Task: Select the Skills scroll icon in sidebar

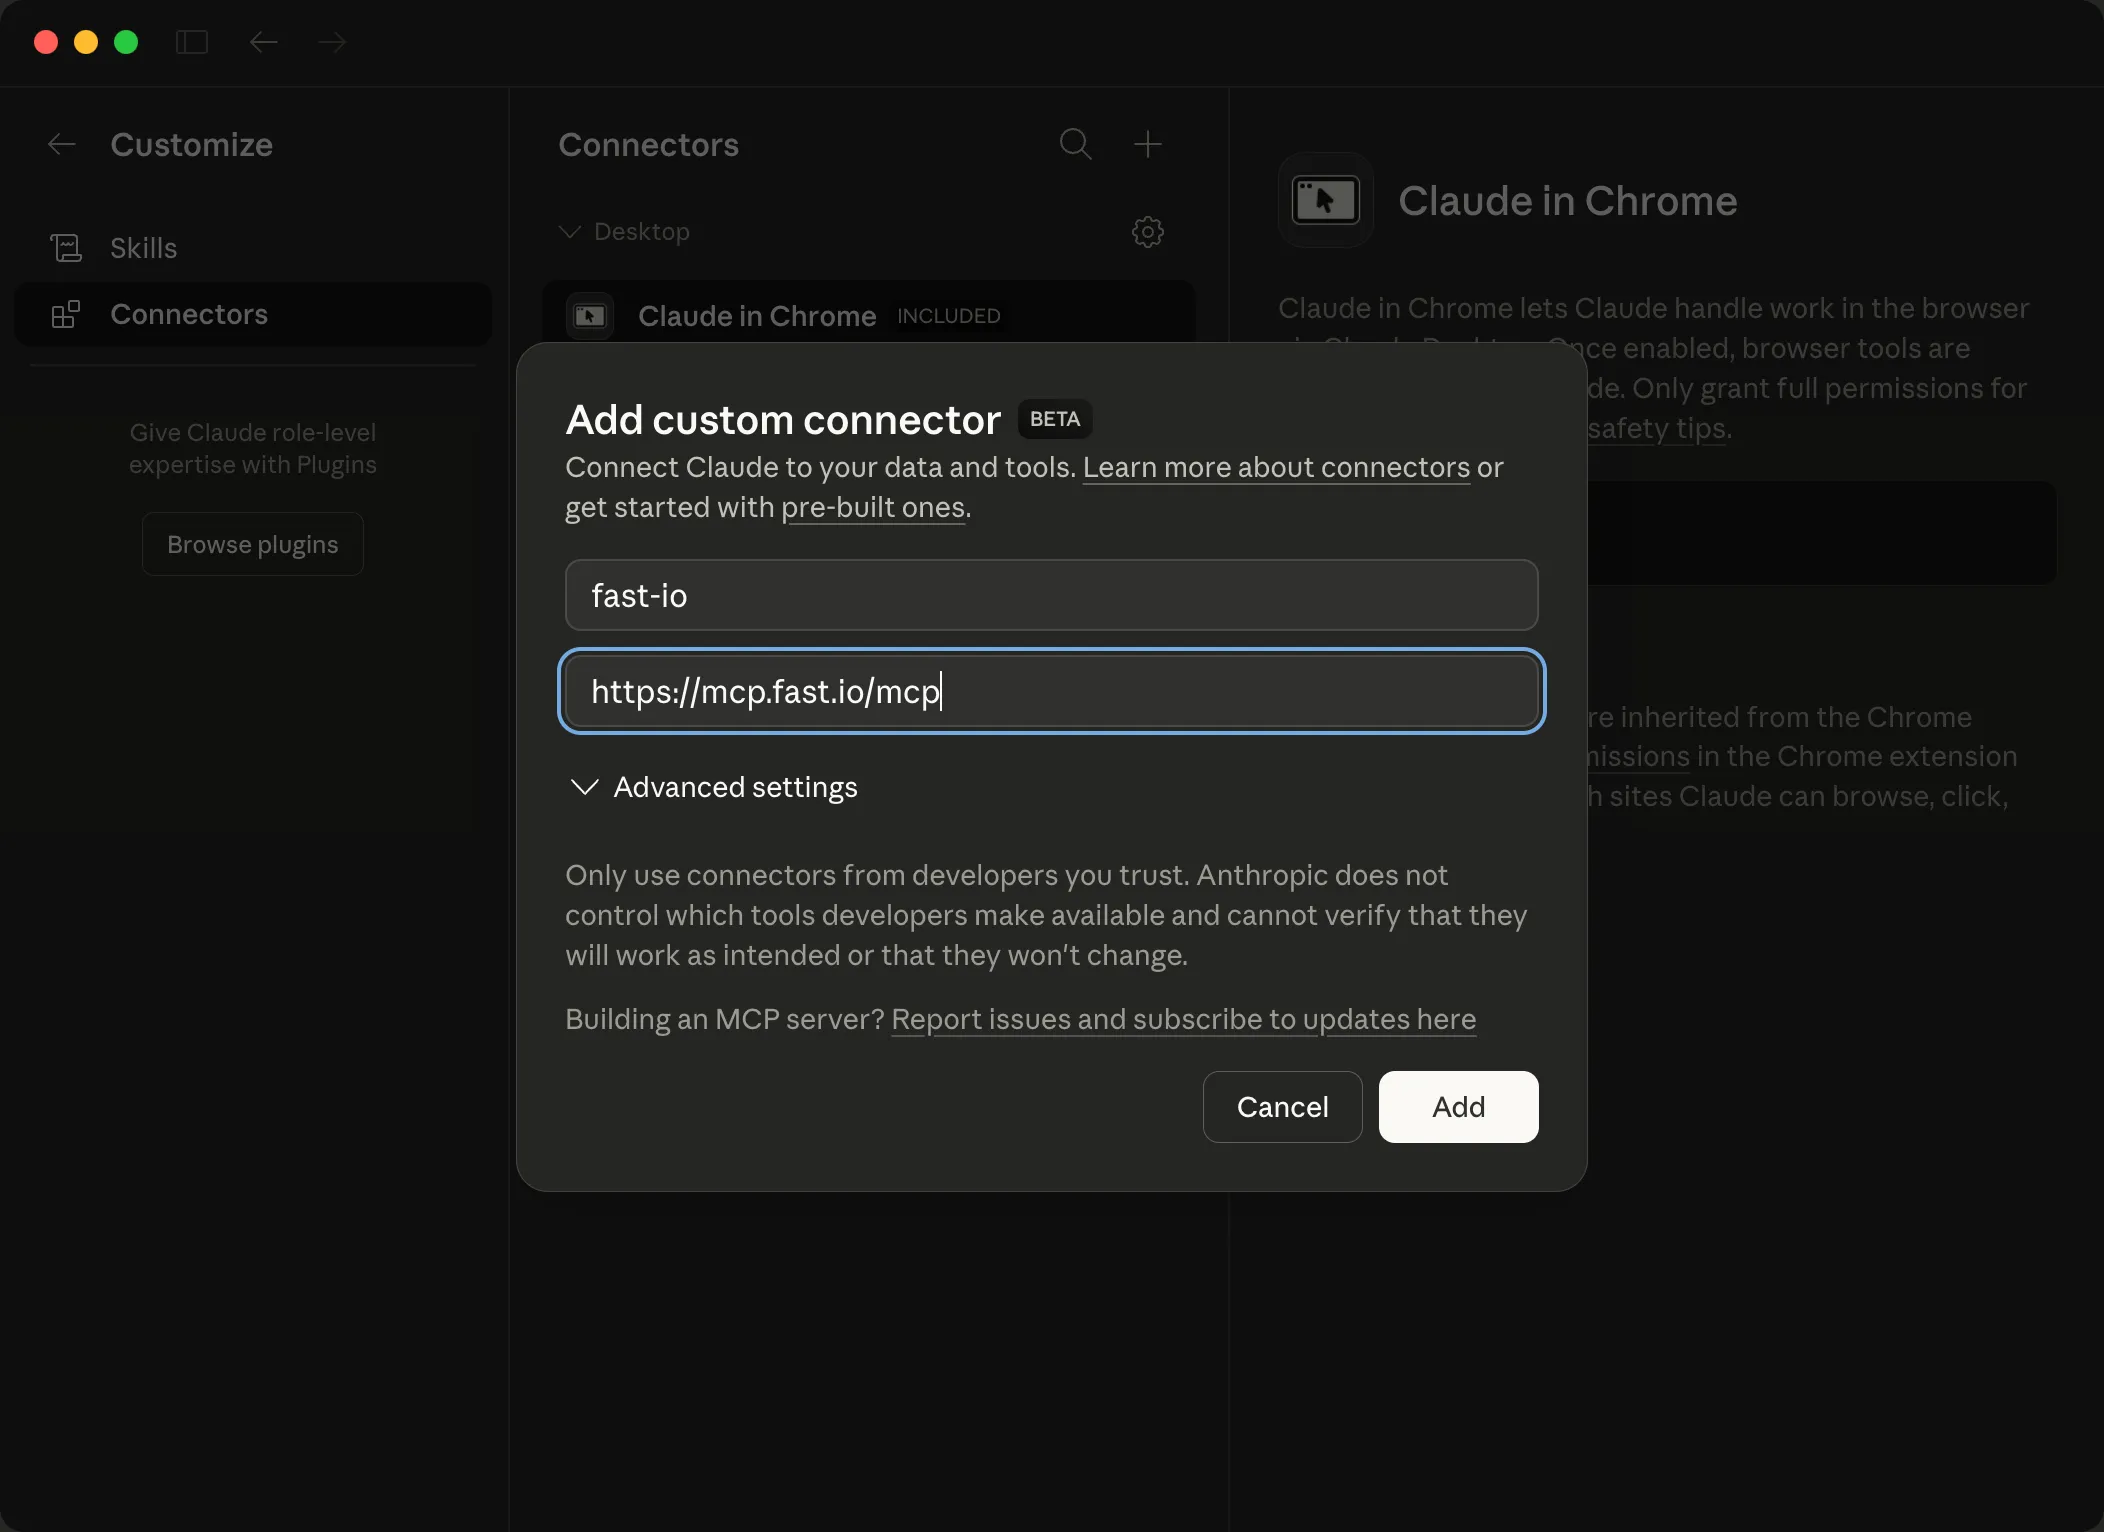Action: coord(66,247)
